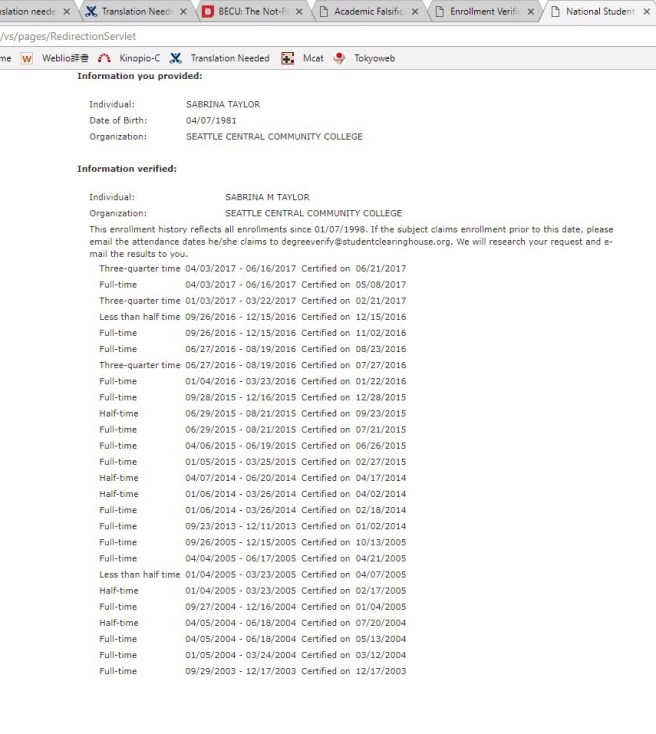Select the National Student tab
The height and width of the screenshot is (734, 656).
tap(598, 12)
